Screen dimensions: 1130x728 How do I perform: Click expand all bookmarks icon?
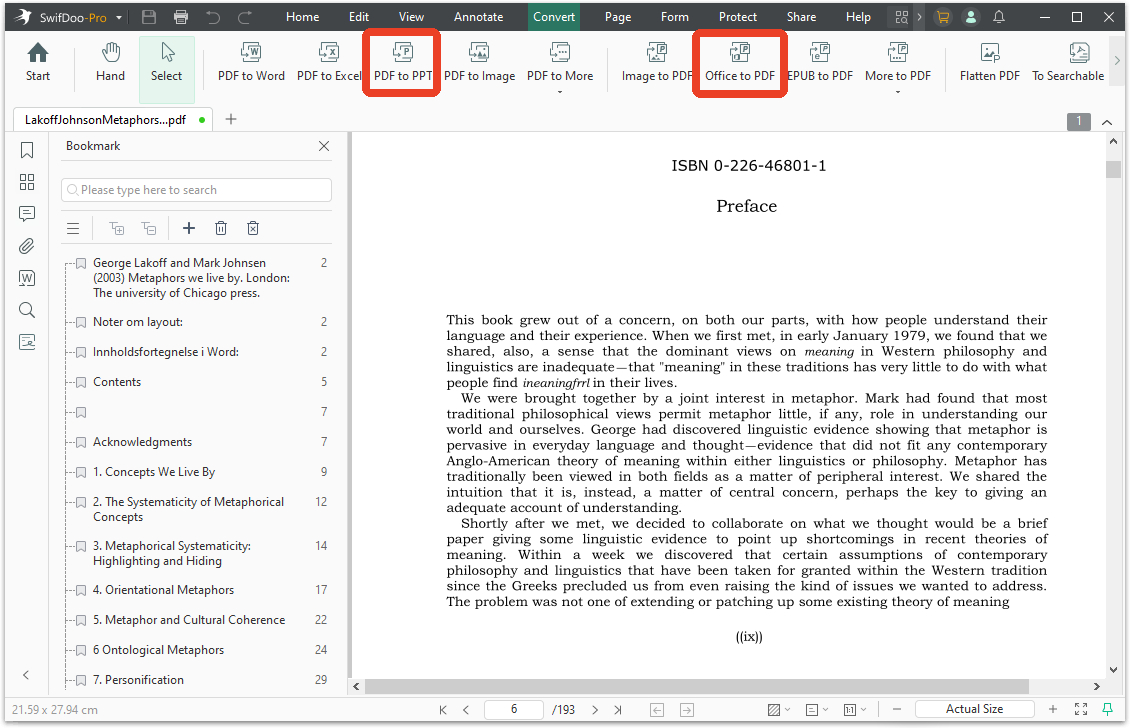pyautogui.click(x=117, y=228)
